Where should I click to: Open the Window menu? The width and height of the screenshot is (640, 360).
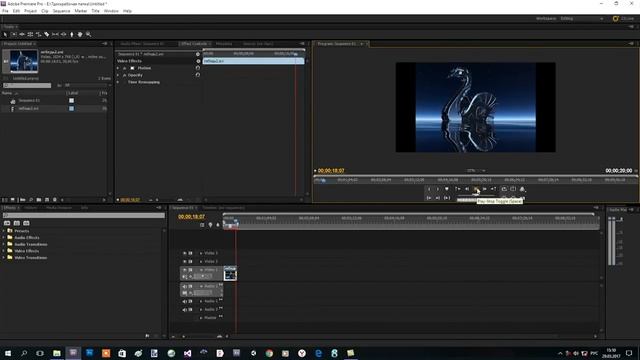(111, 11)
